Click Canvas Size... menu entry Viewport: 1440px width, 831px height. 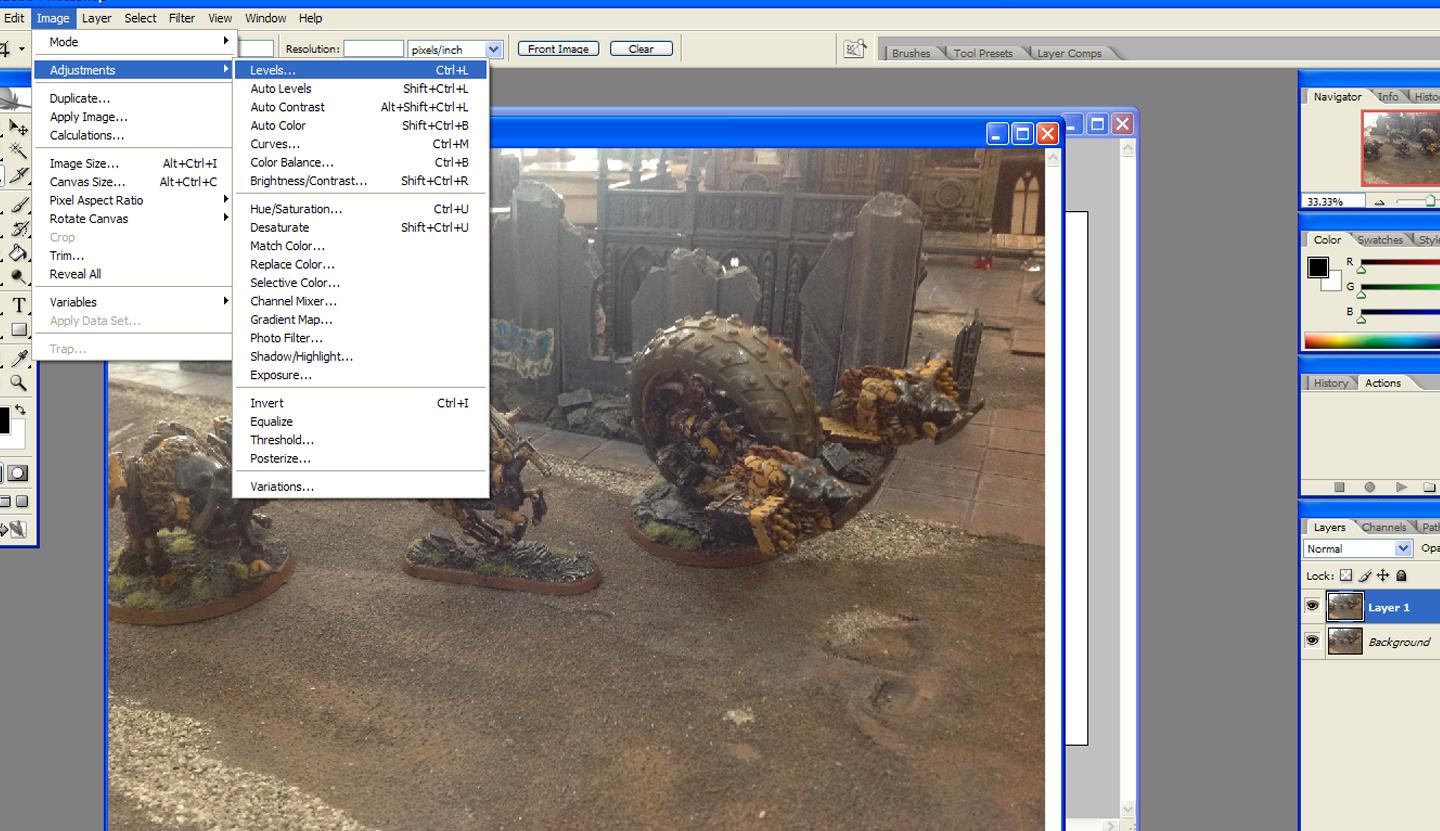point(133,182)
